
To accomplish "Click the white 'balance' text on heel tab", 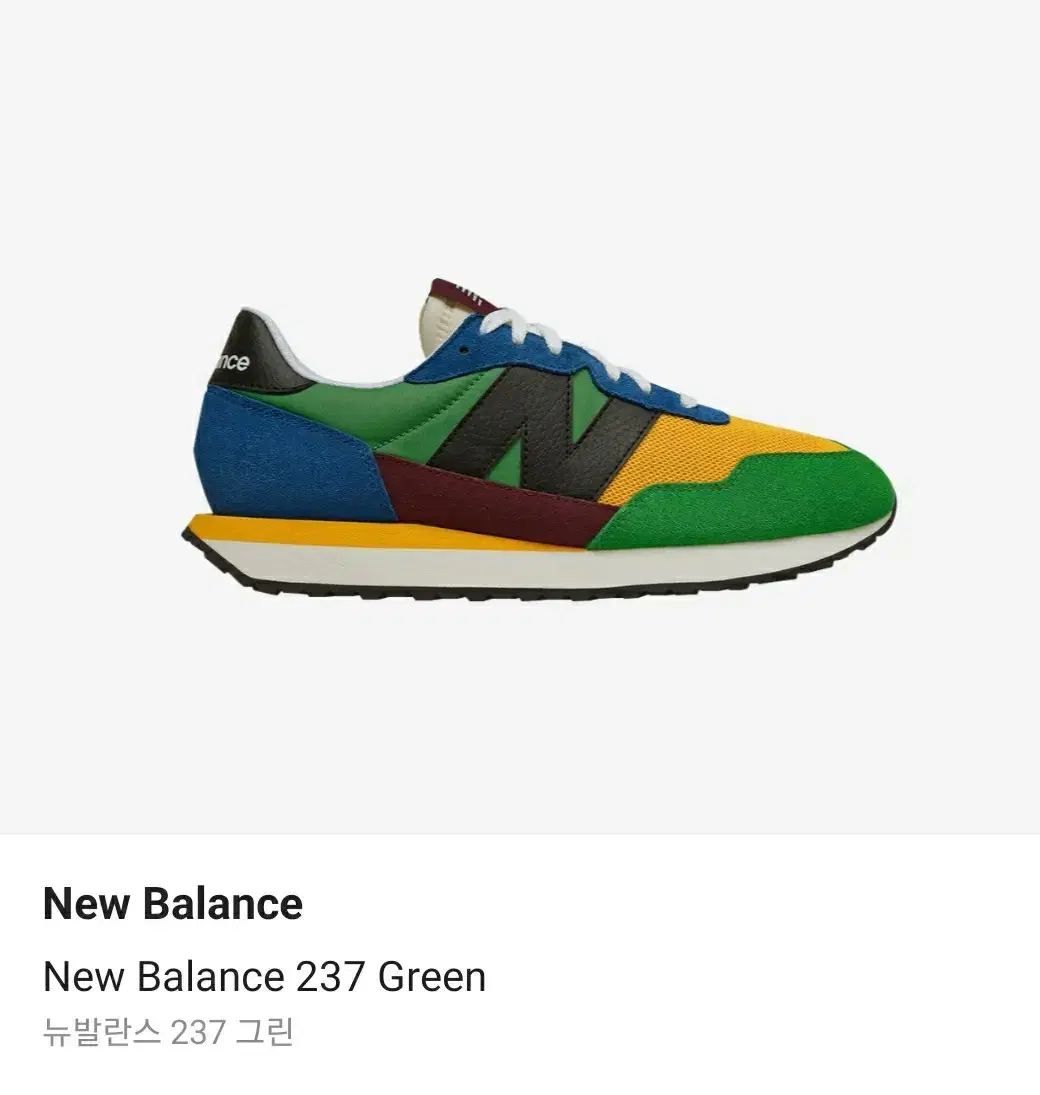I will pos(230,362).
